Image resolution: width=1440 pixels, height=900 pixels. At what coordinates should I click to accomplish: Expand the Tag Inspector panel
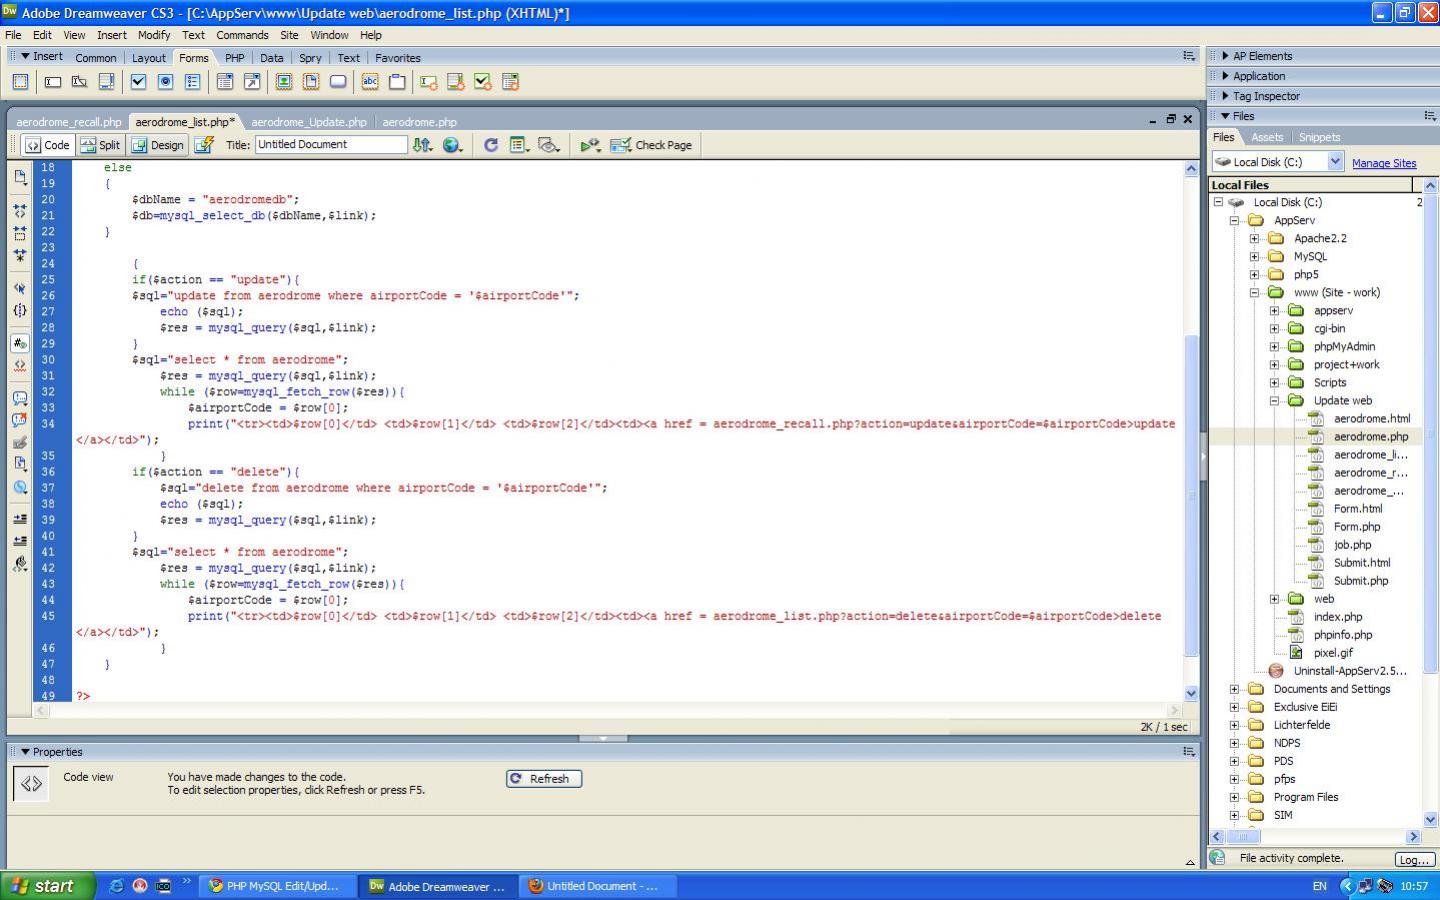pos(1225,96)
